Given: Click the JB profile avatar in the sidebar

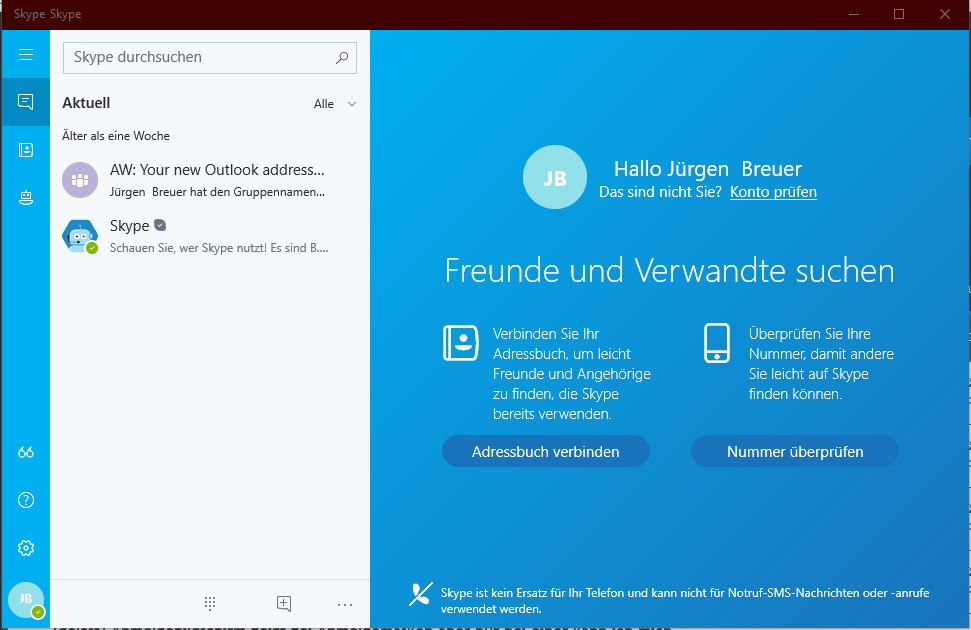Looking at the screenshot, I should (26, 600).
